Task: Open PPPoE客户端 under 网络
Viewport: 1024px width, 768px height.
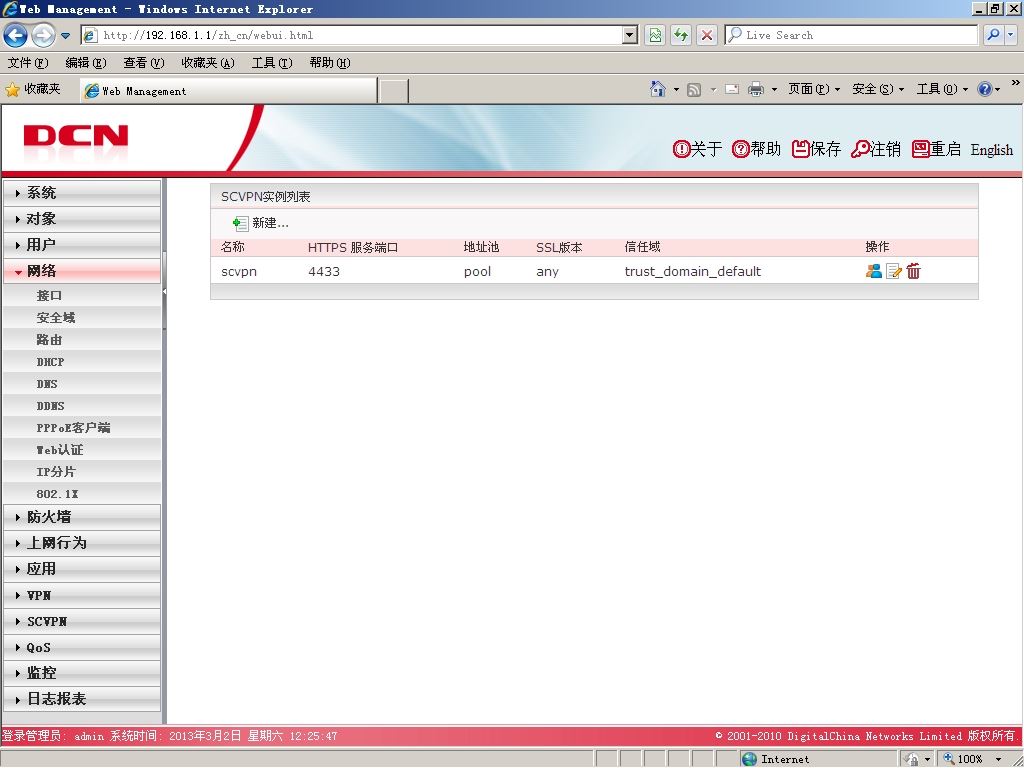Action: [x=82, y=428]
